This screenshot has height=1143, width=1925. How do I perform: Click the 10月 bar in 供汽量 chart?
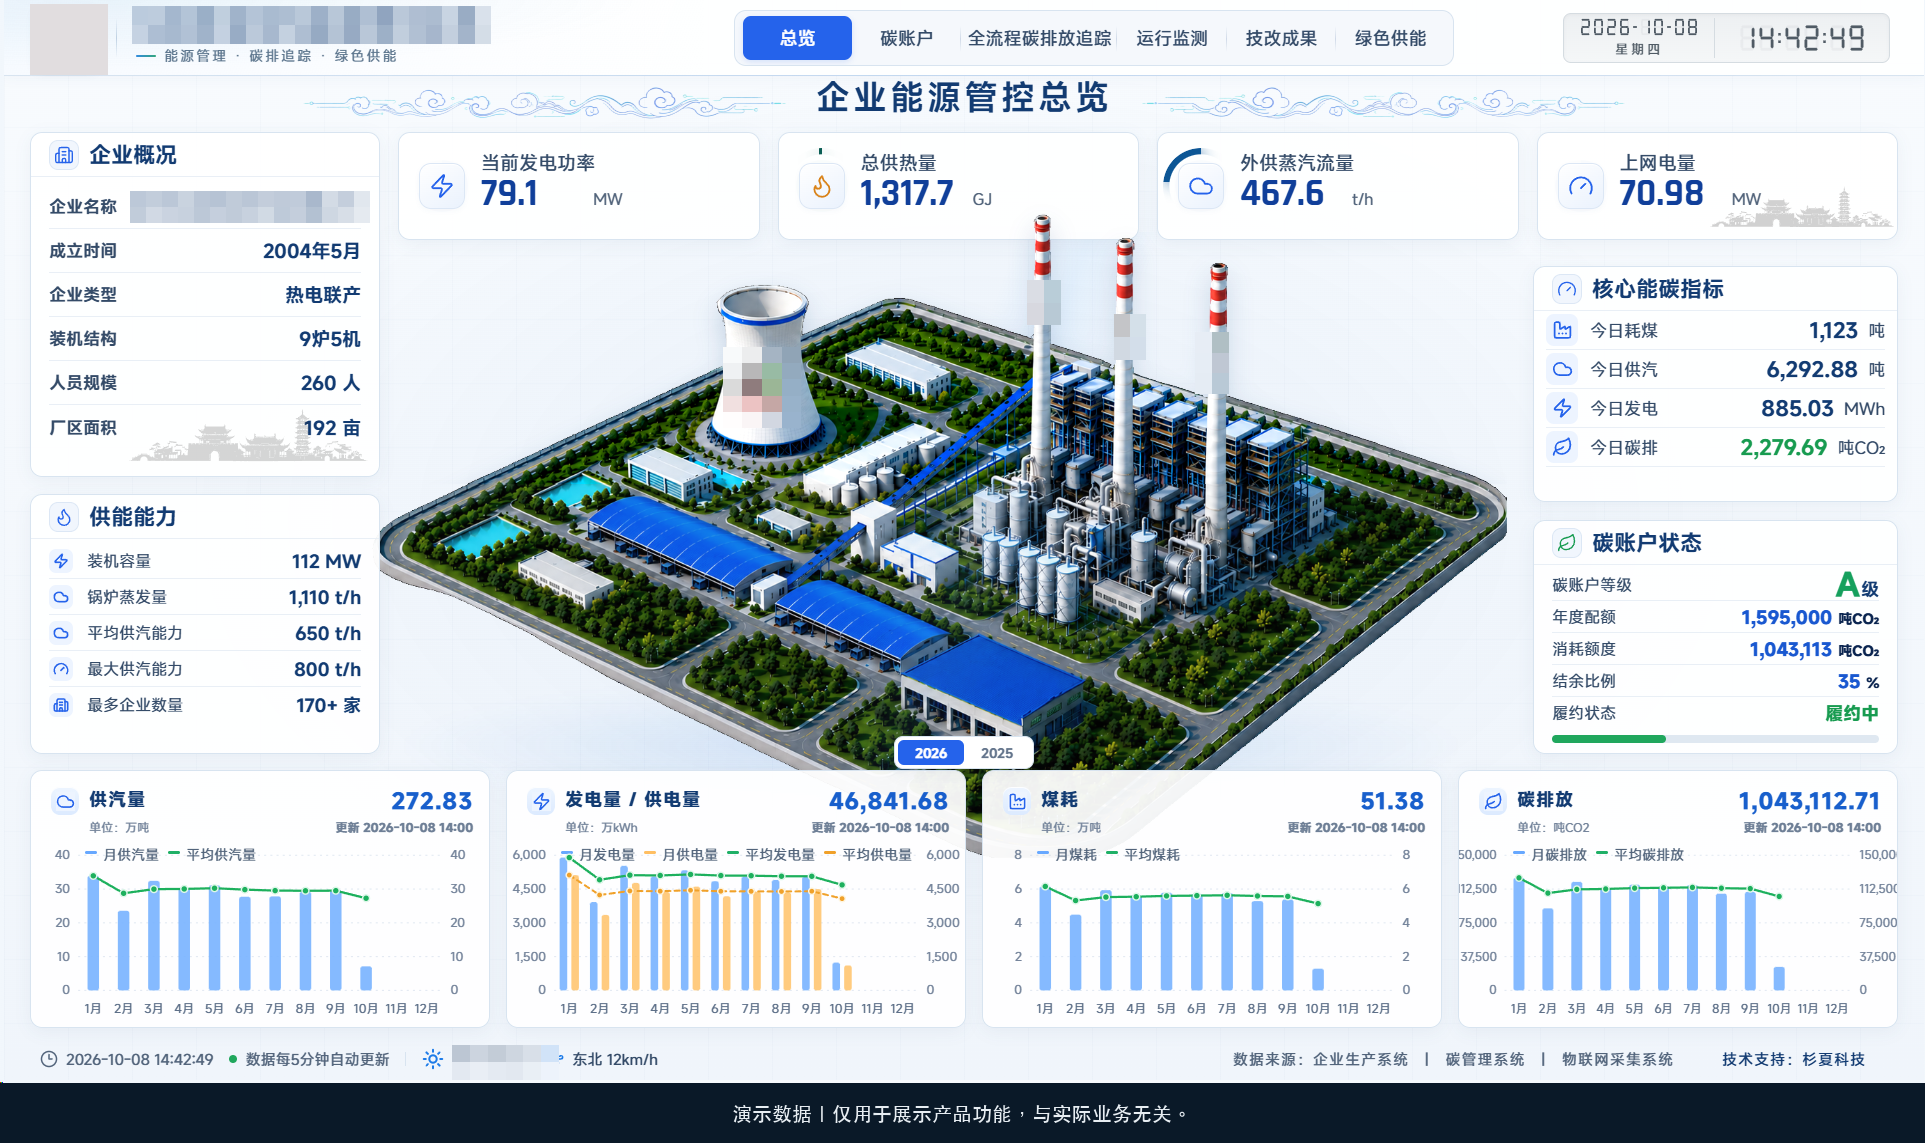click(366, 978)
